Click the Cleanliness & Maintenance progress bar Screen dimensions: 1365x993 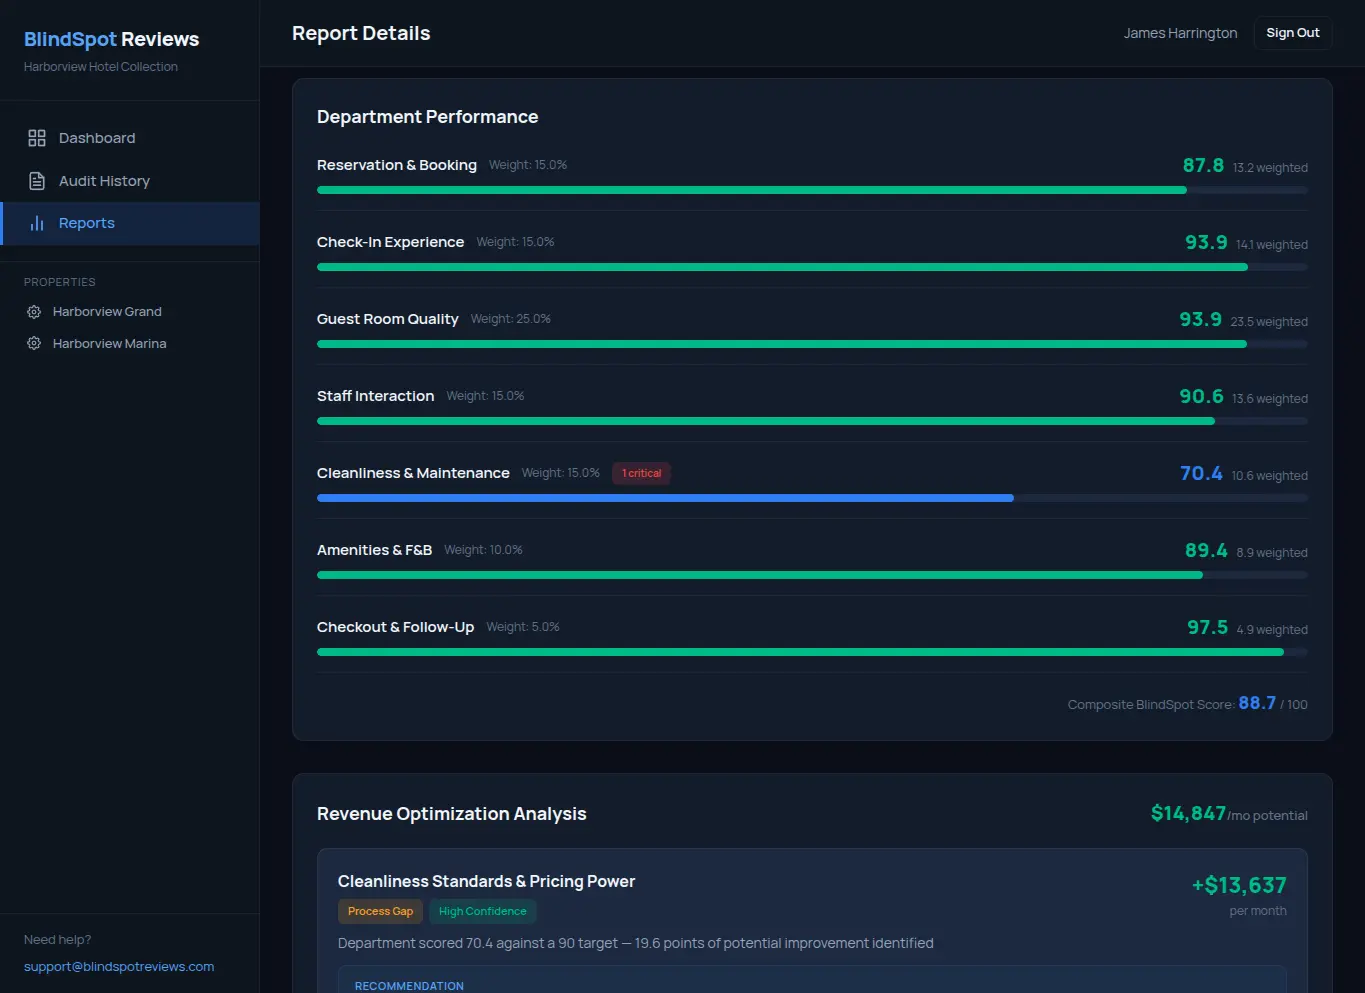812,497
